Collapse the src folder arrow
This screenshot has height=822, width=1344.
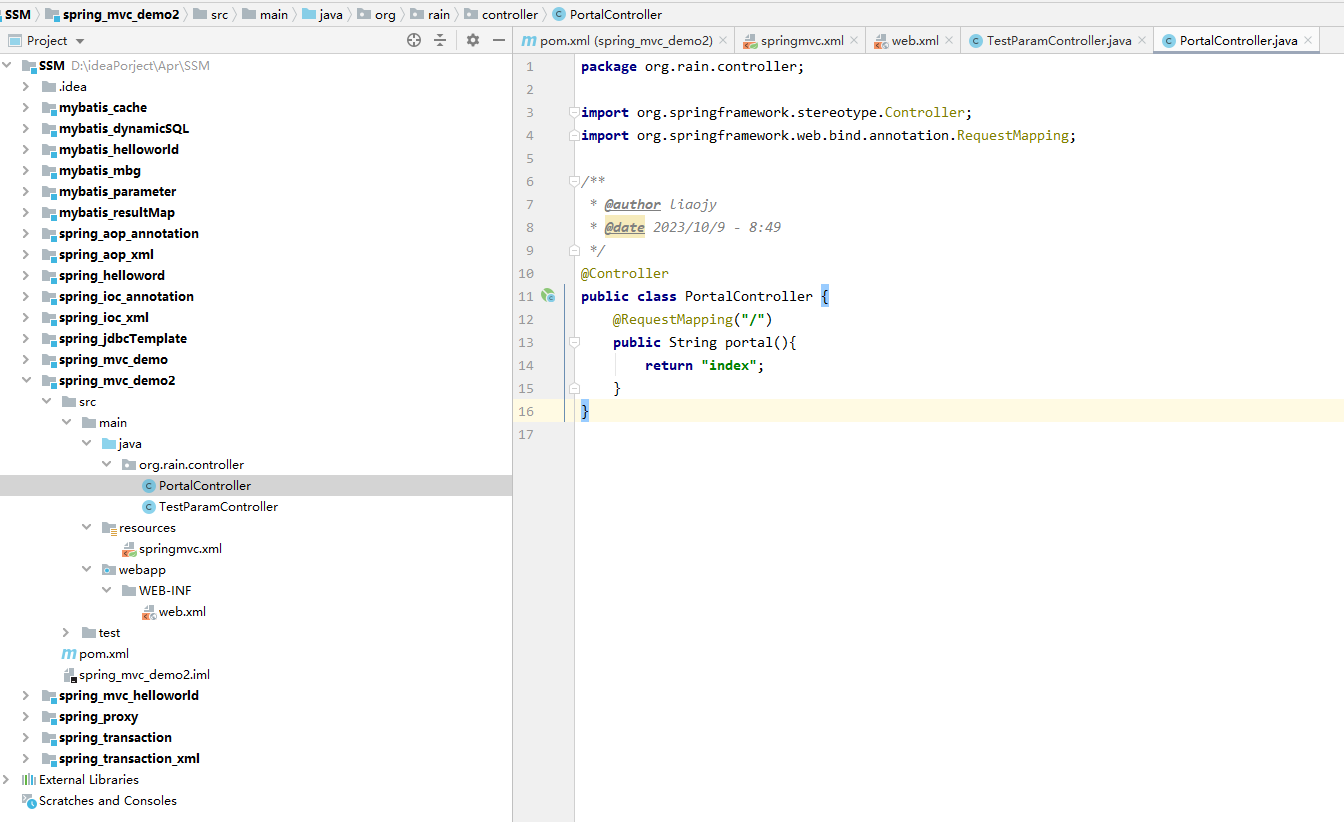click(46, 402)
